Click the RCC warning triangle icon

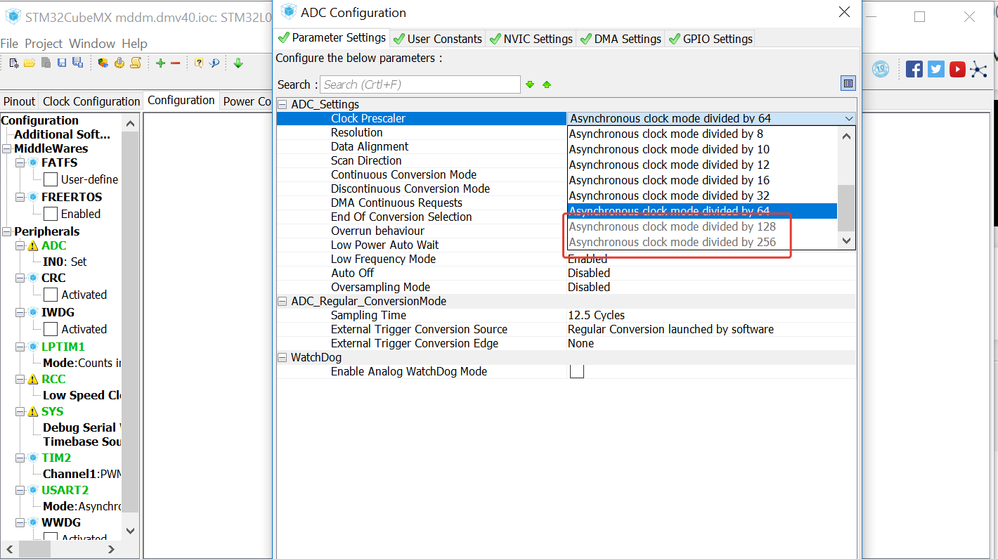point(33,379)
